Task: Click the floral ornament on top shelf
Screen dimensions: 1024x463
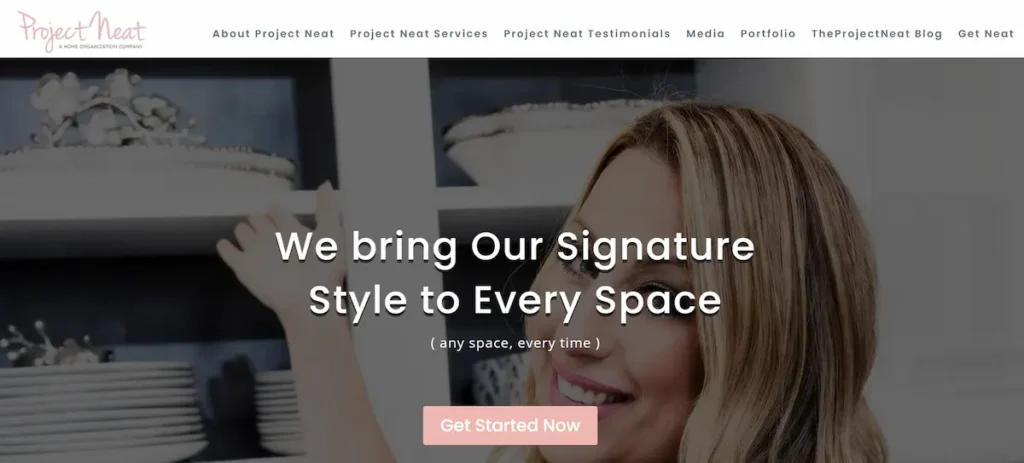Action: pos(114,108)
